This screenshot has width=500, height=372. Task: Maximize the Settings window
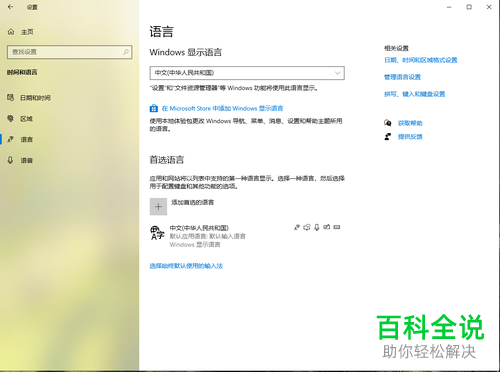pyautogui.click(x=469, y=7)
